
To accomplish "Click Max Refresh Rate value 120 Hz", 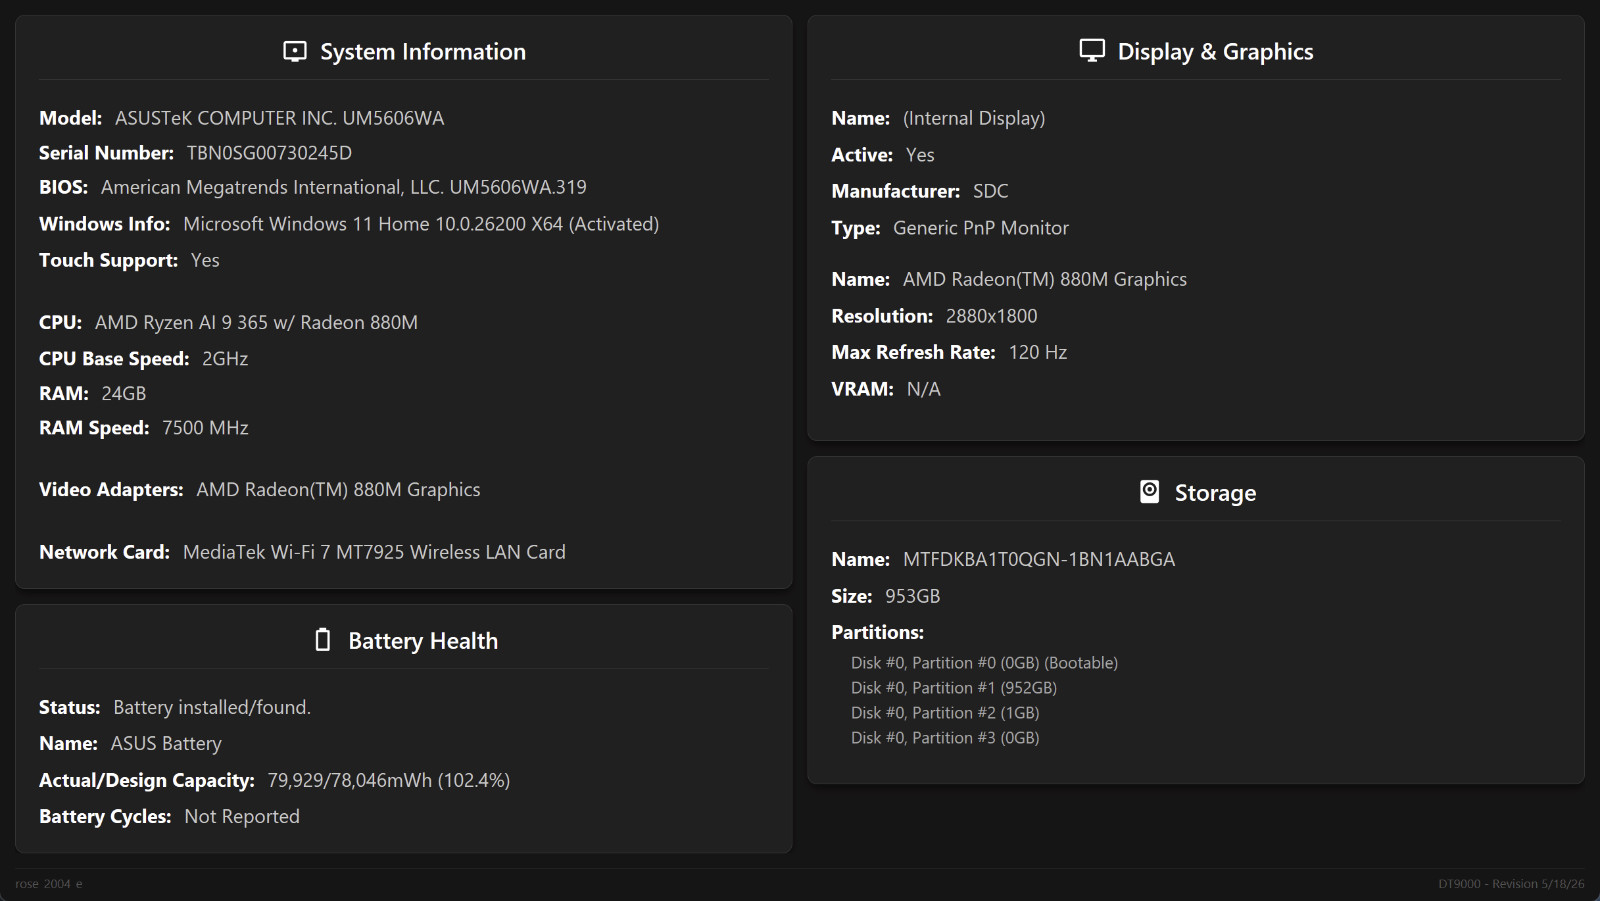I will coord(1038,352).
